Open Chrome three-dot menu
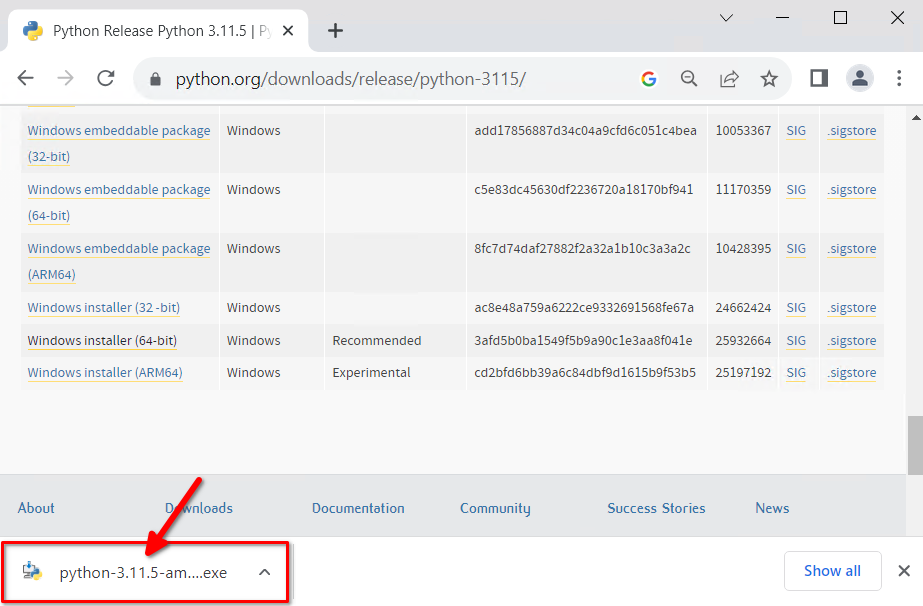Viewport: 923px width, 606px height. 899,78
